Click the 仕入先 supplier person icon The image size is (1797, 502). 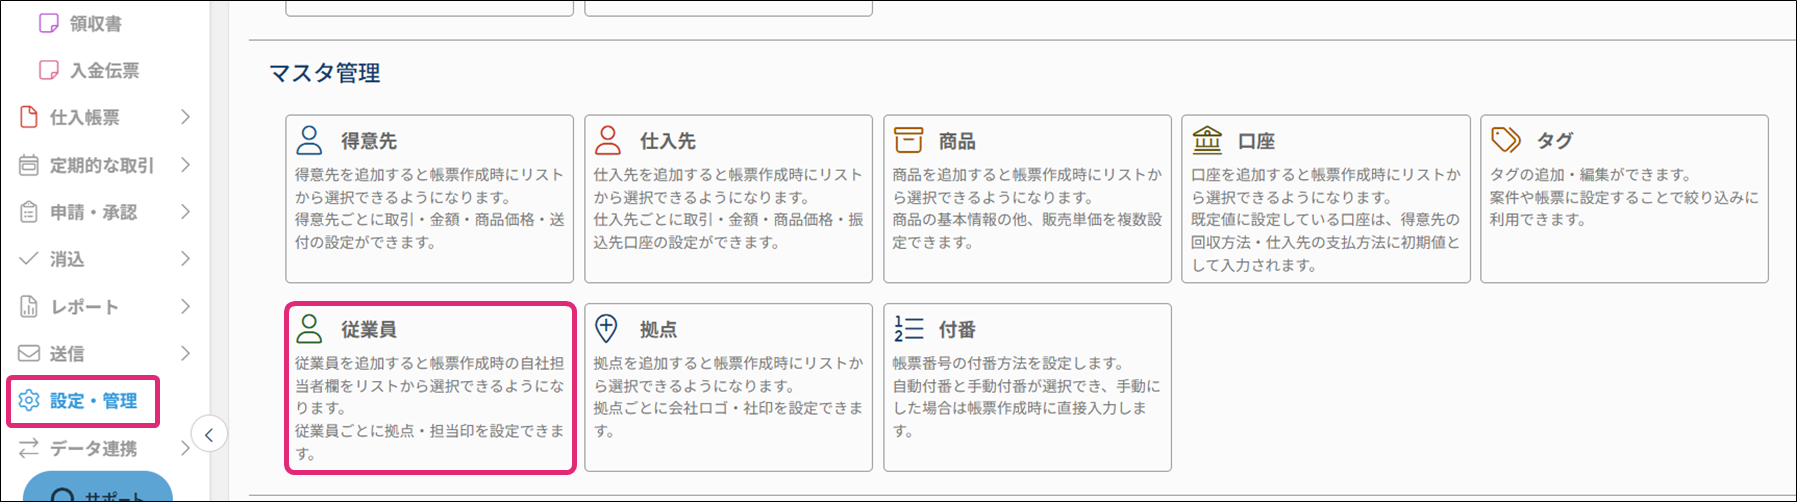(608, 140)
